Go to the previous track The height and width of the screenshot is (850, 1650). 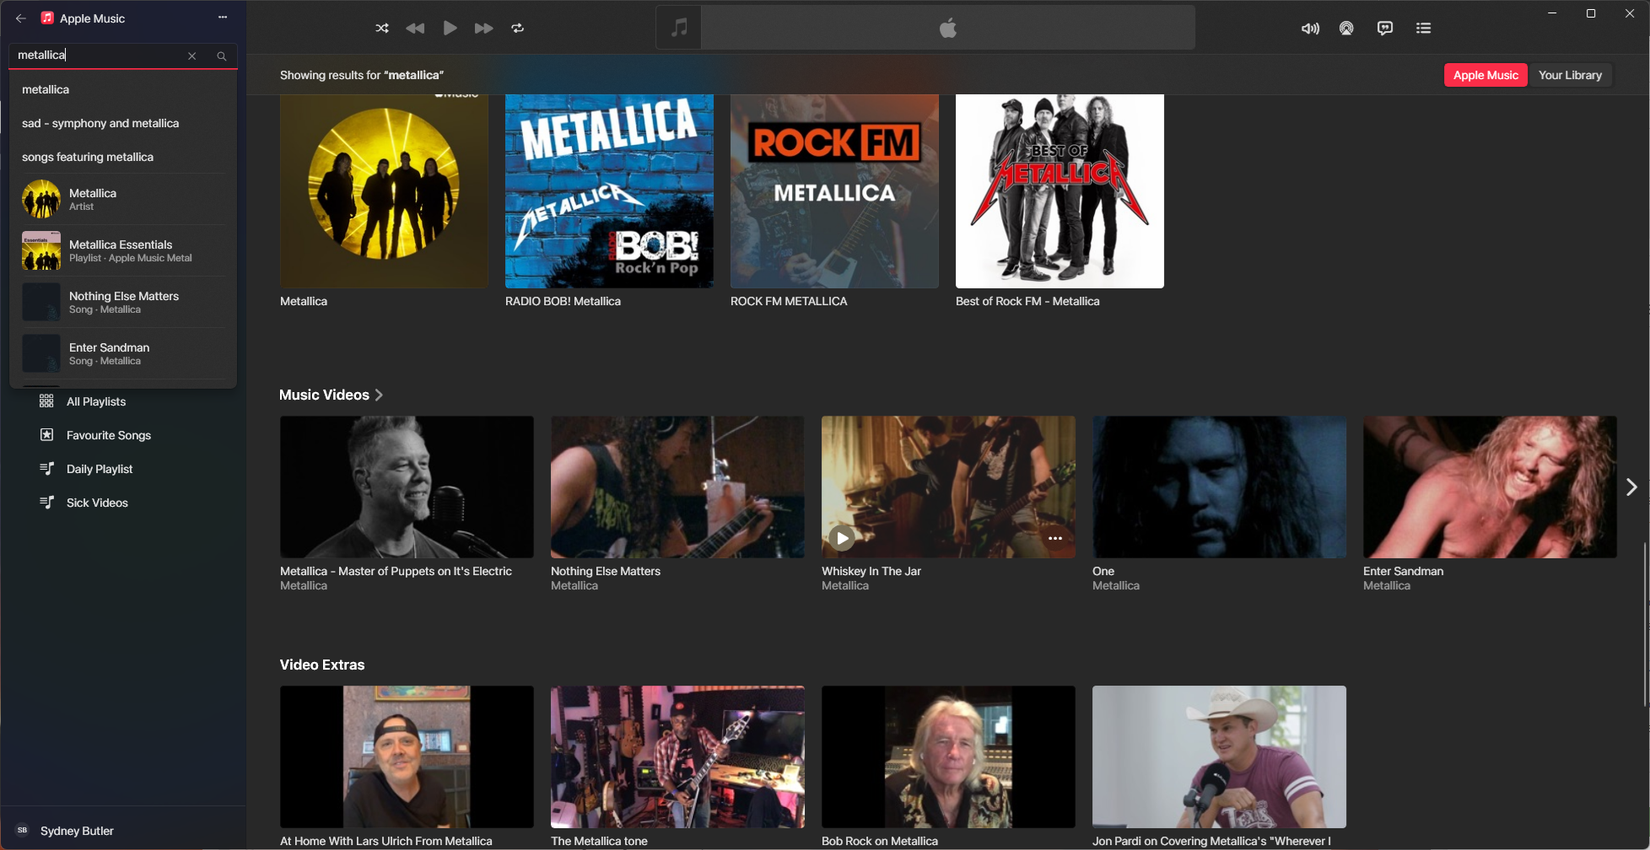tap(415, 28)
